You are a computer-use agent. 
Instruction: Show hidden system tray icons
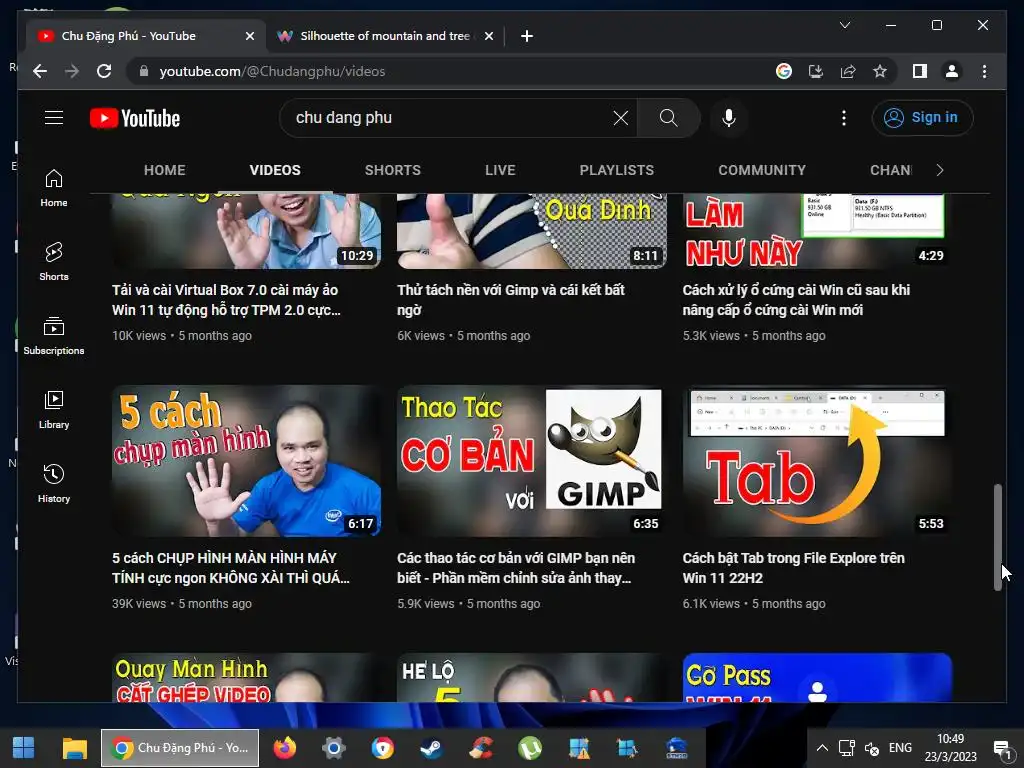[x=822, y=748]
